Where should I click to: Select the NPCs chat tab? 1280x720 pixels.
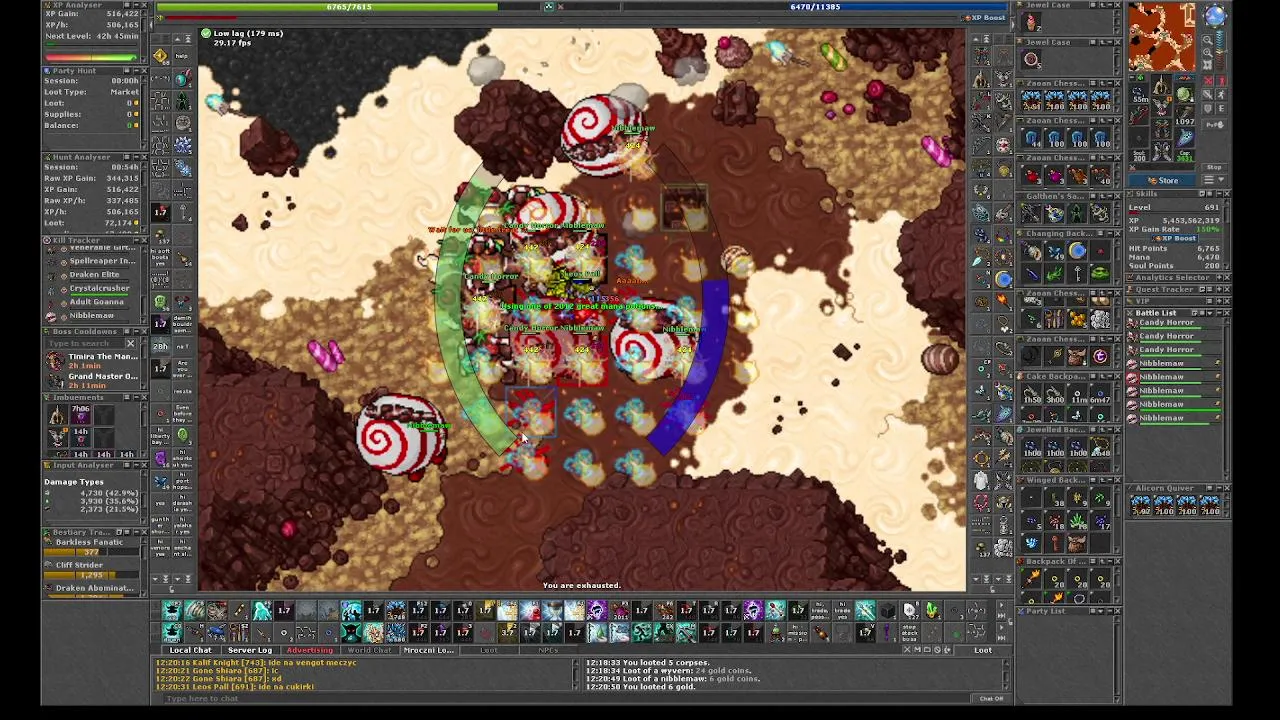click(x=548, y=650)
